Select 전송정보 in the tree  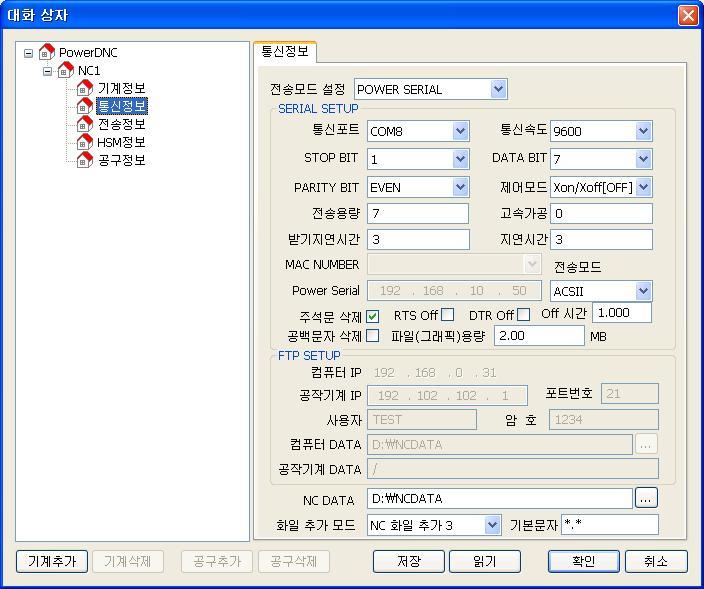(122, 124)
